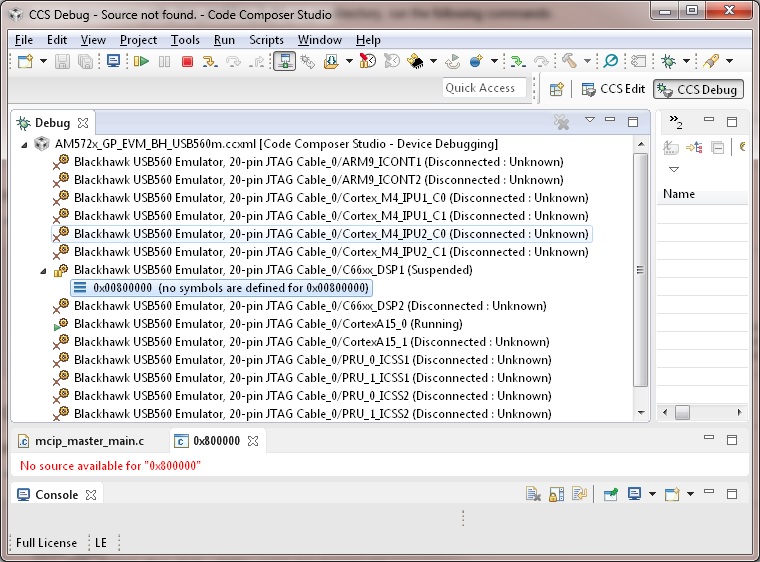Viewport: 760px width, 562px height.
Task: Click the CCS Debug perspective button
Action: (697, 89)
